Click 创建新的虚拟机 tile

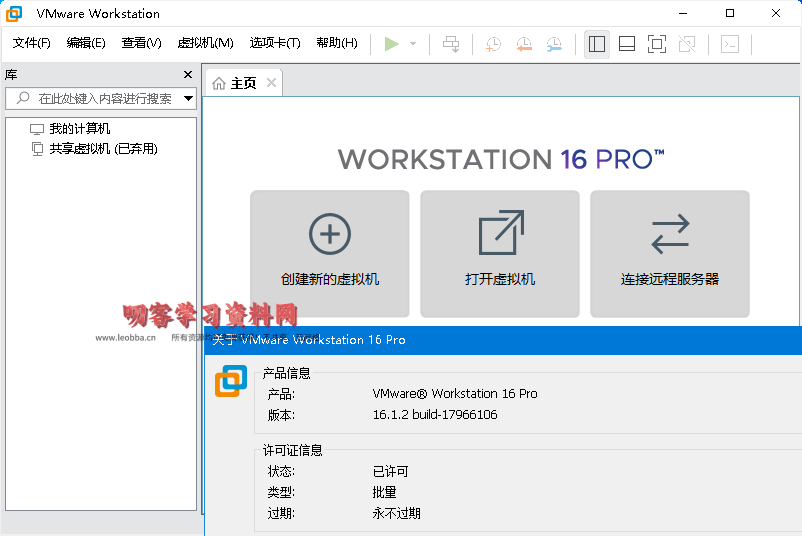[x=329, y=254]
